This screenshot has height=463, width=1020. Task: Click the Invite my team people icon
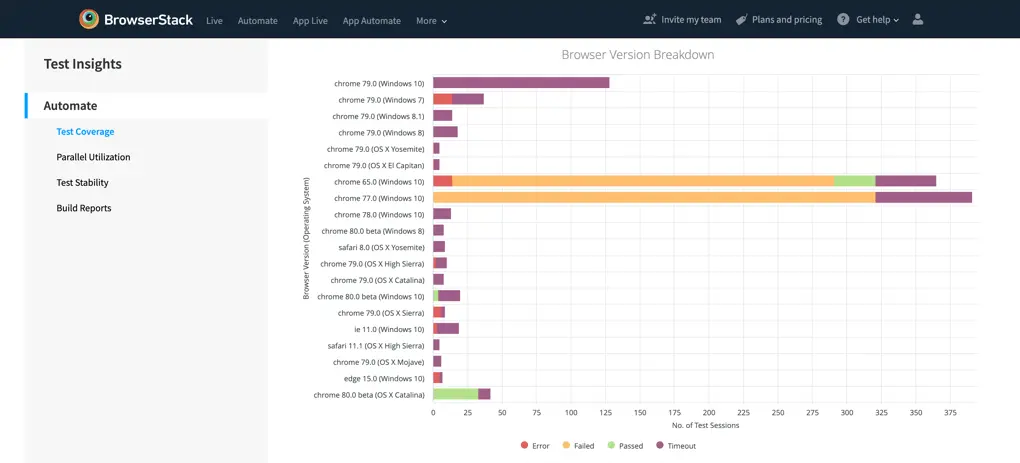point(649,20)
